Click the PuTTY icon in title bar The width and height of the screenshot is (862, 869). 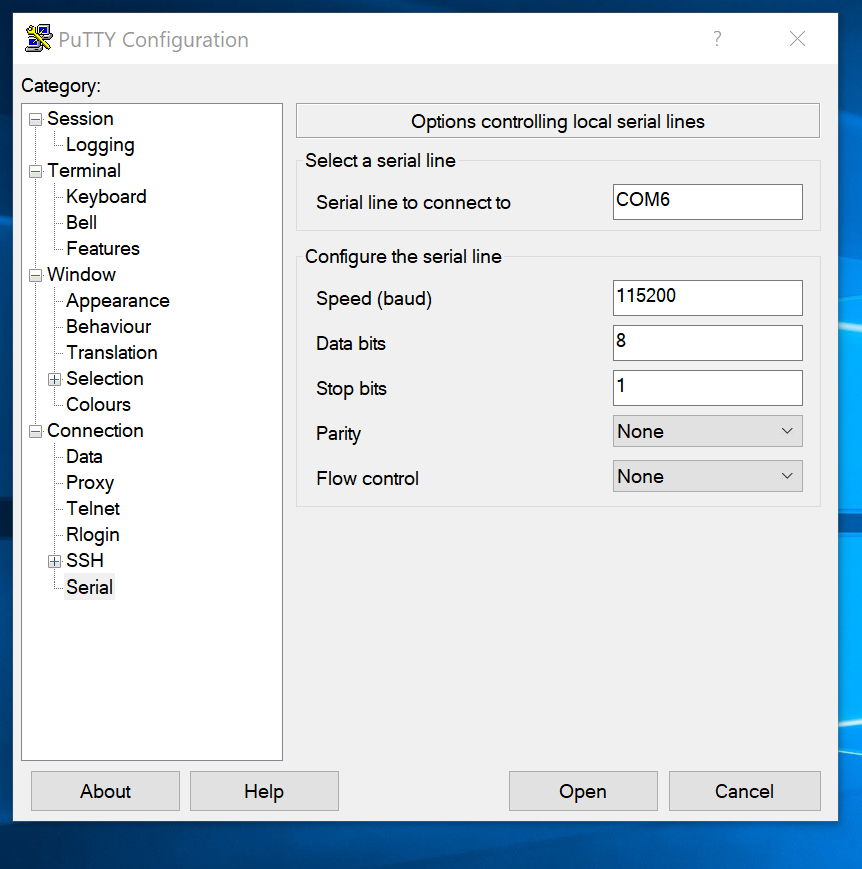[x=38, y=38]
